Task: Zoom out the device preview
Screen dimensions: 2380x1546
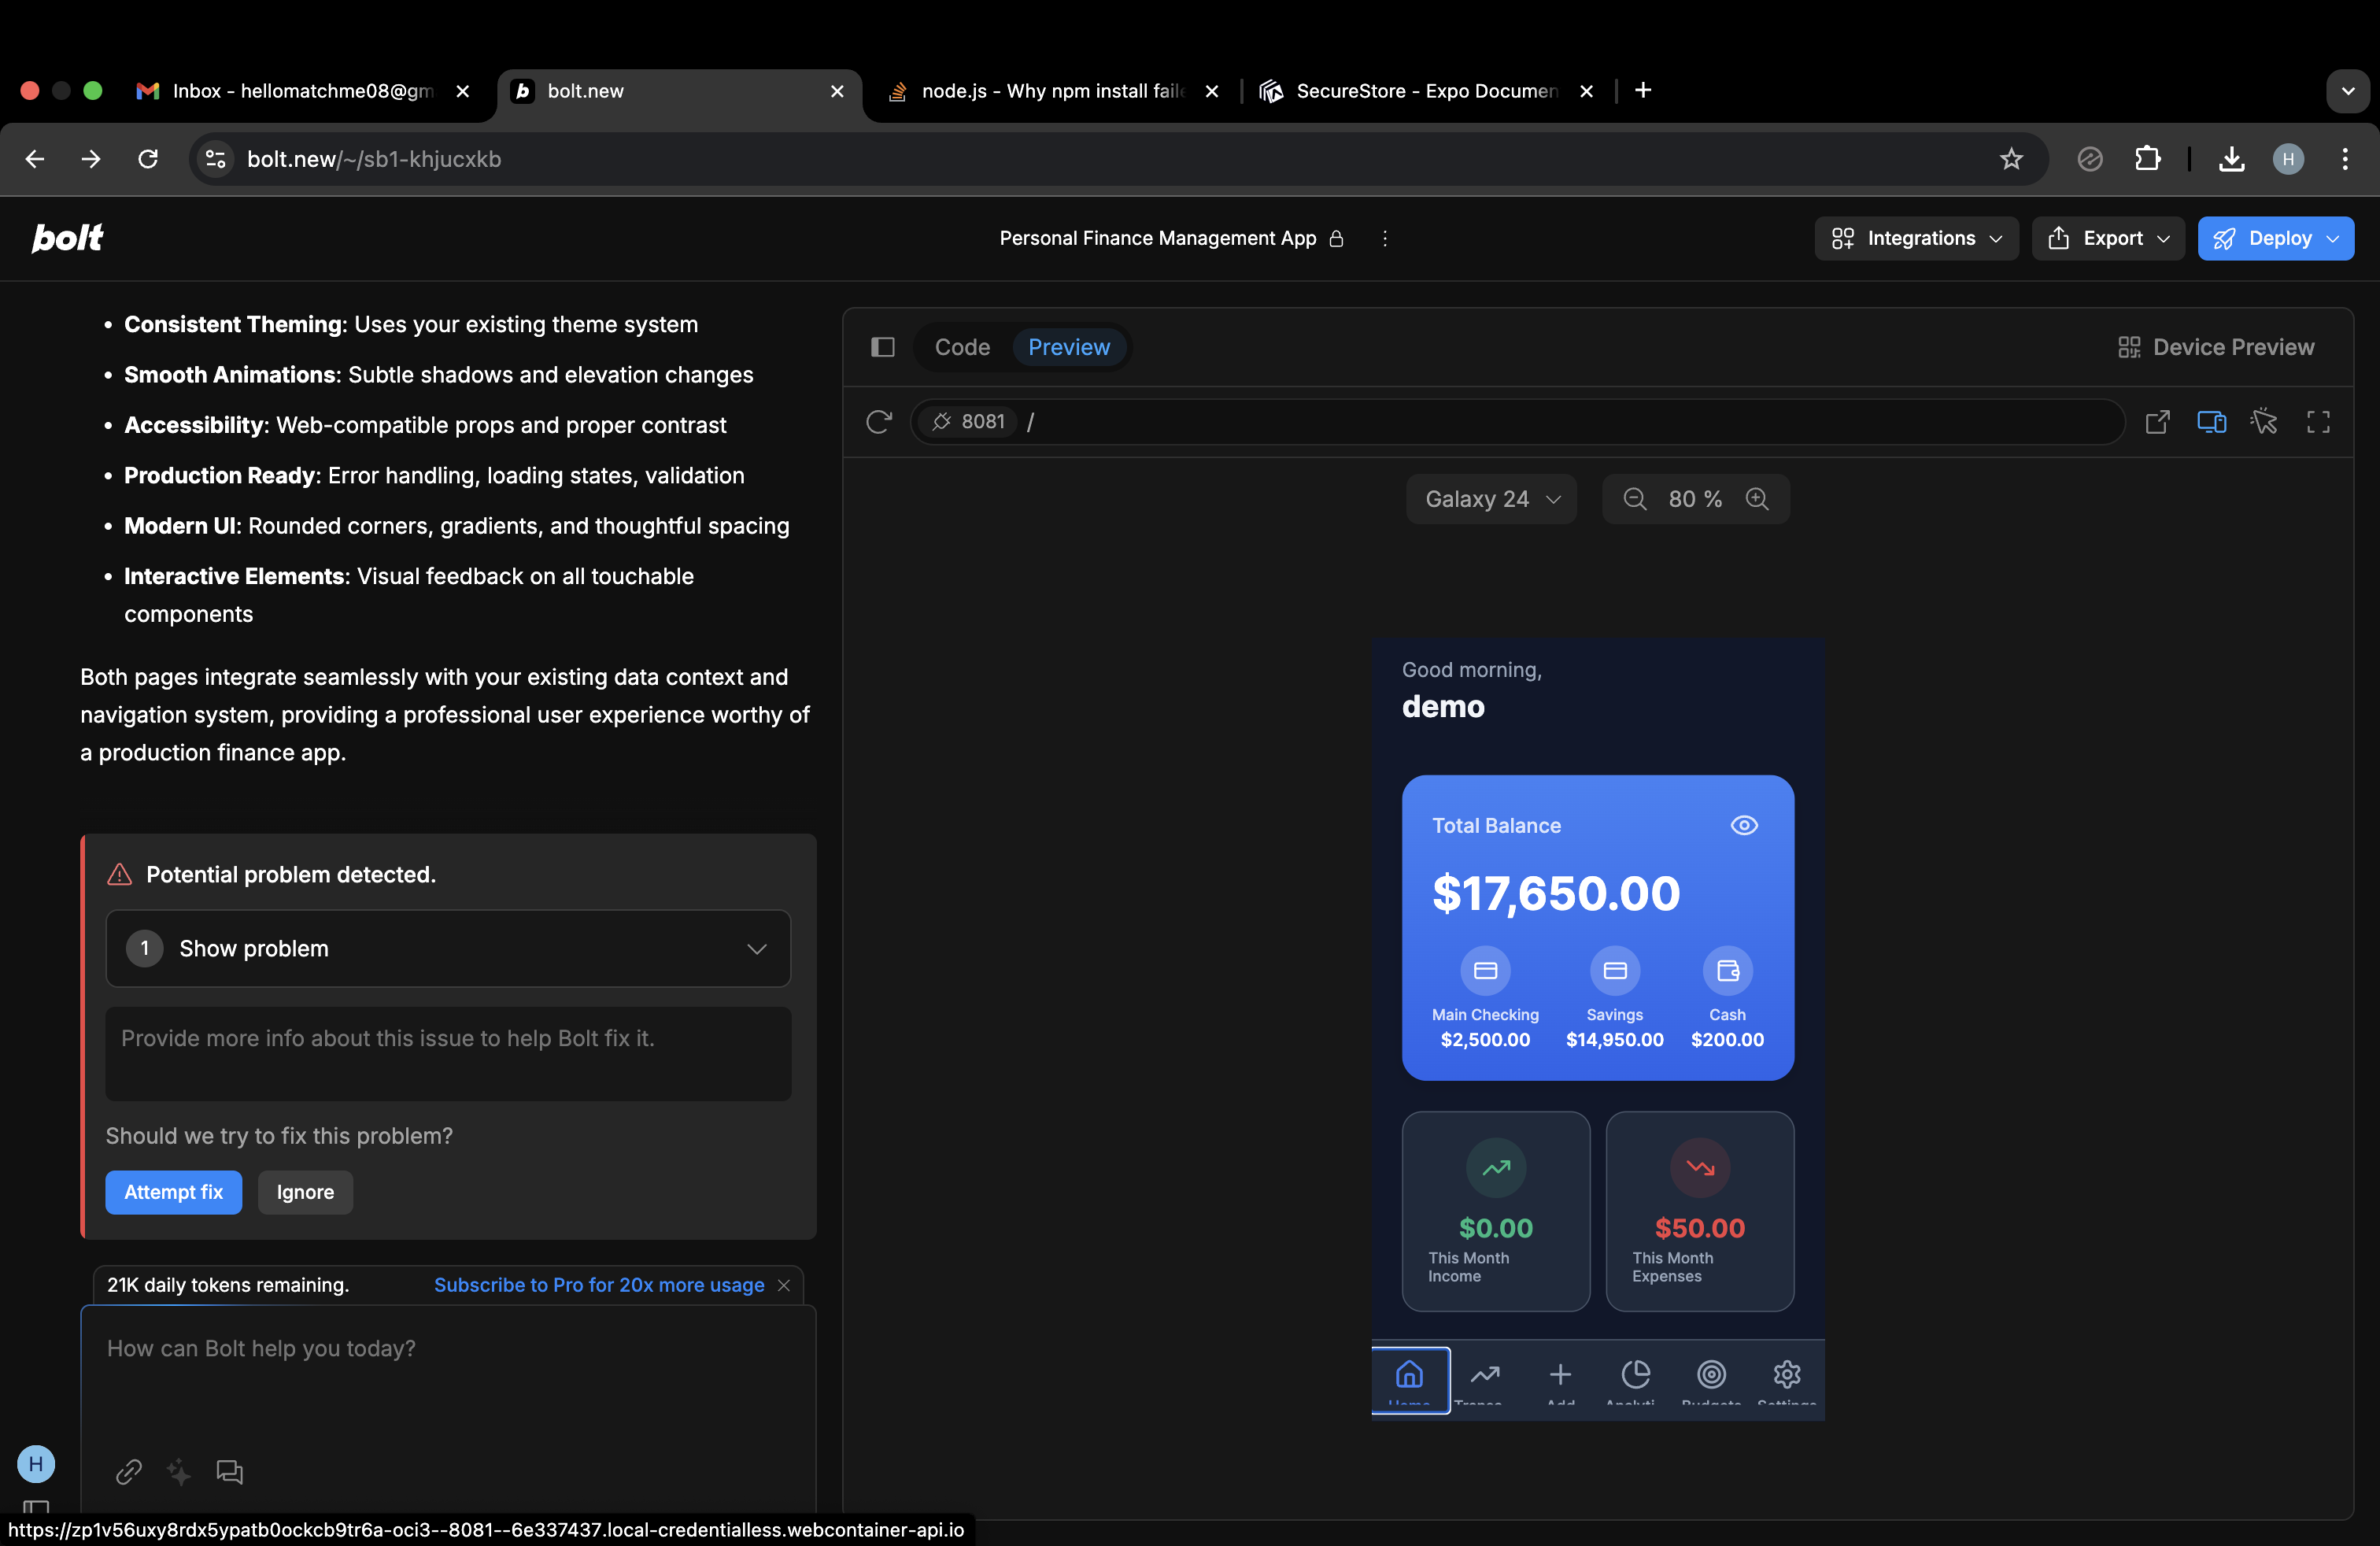Action: (1634, 499)
